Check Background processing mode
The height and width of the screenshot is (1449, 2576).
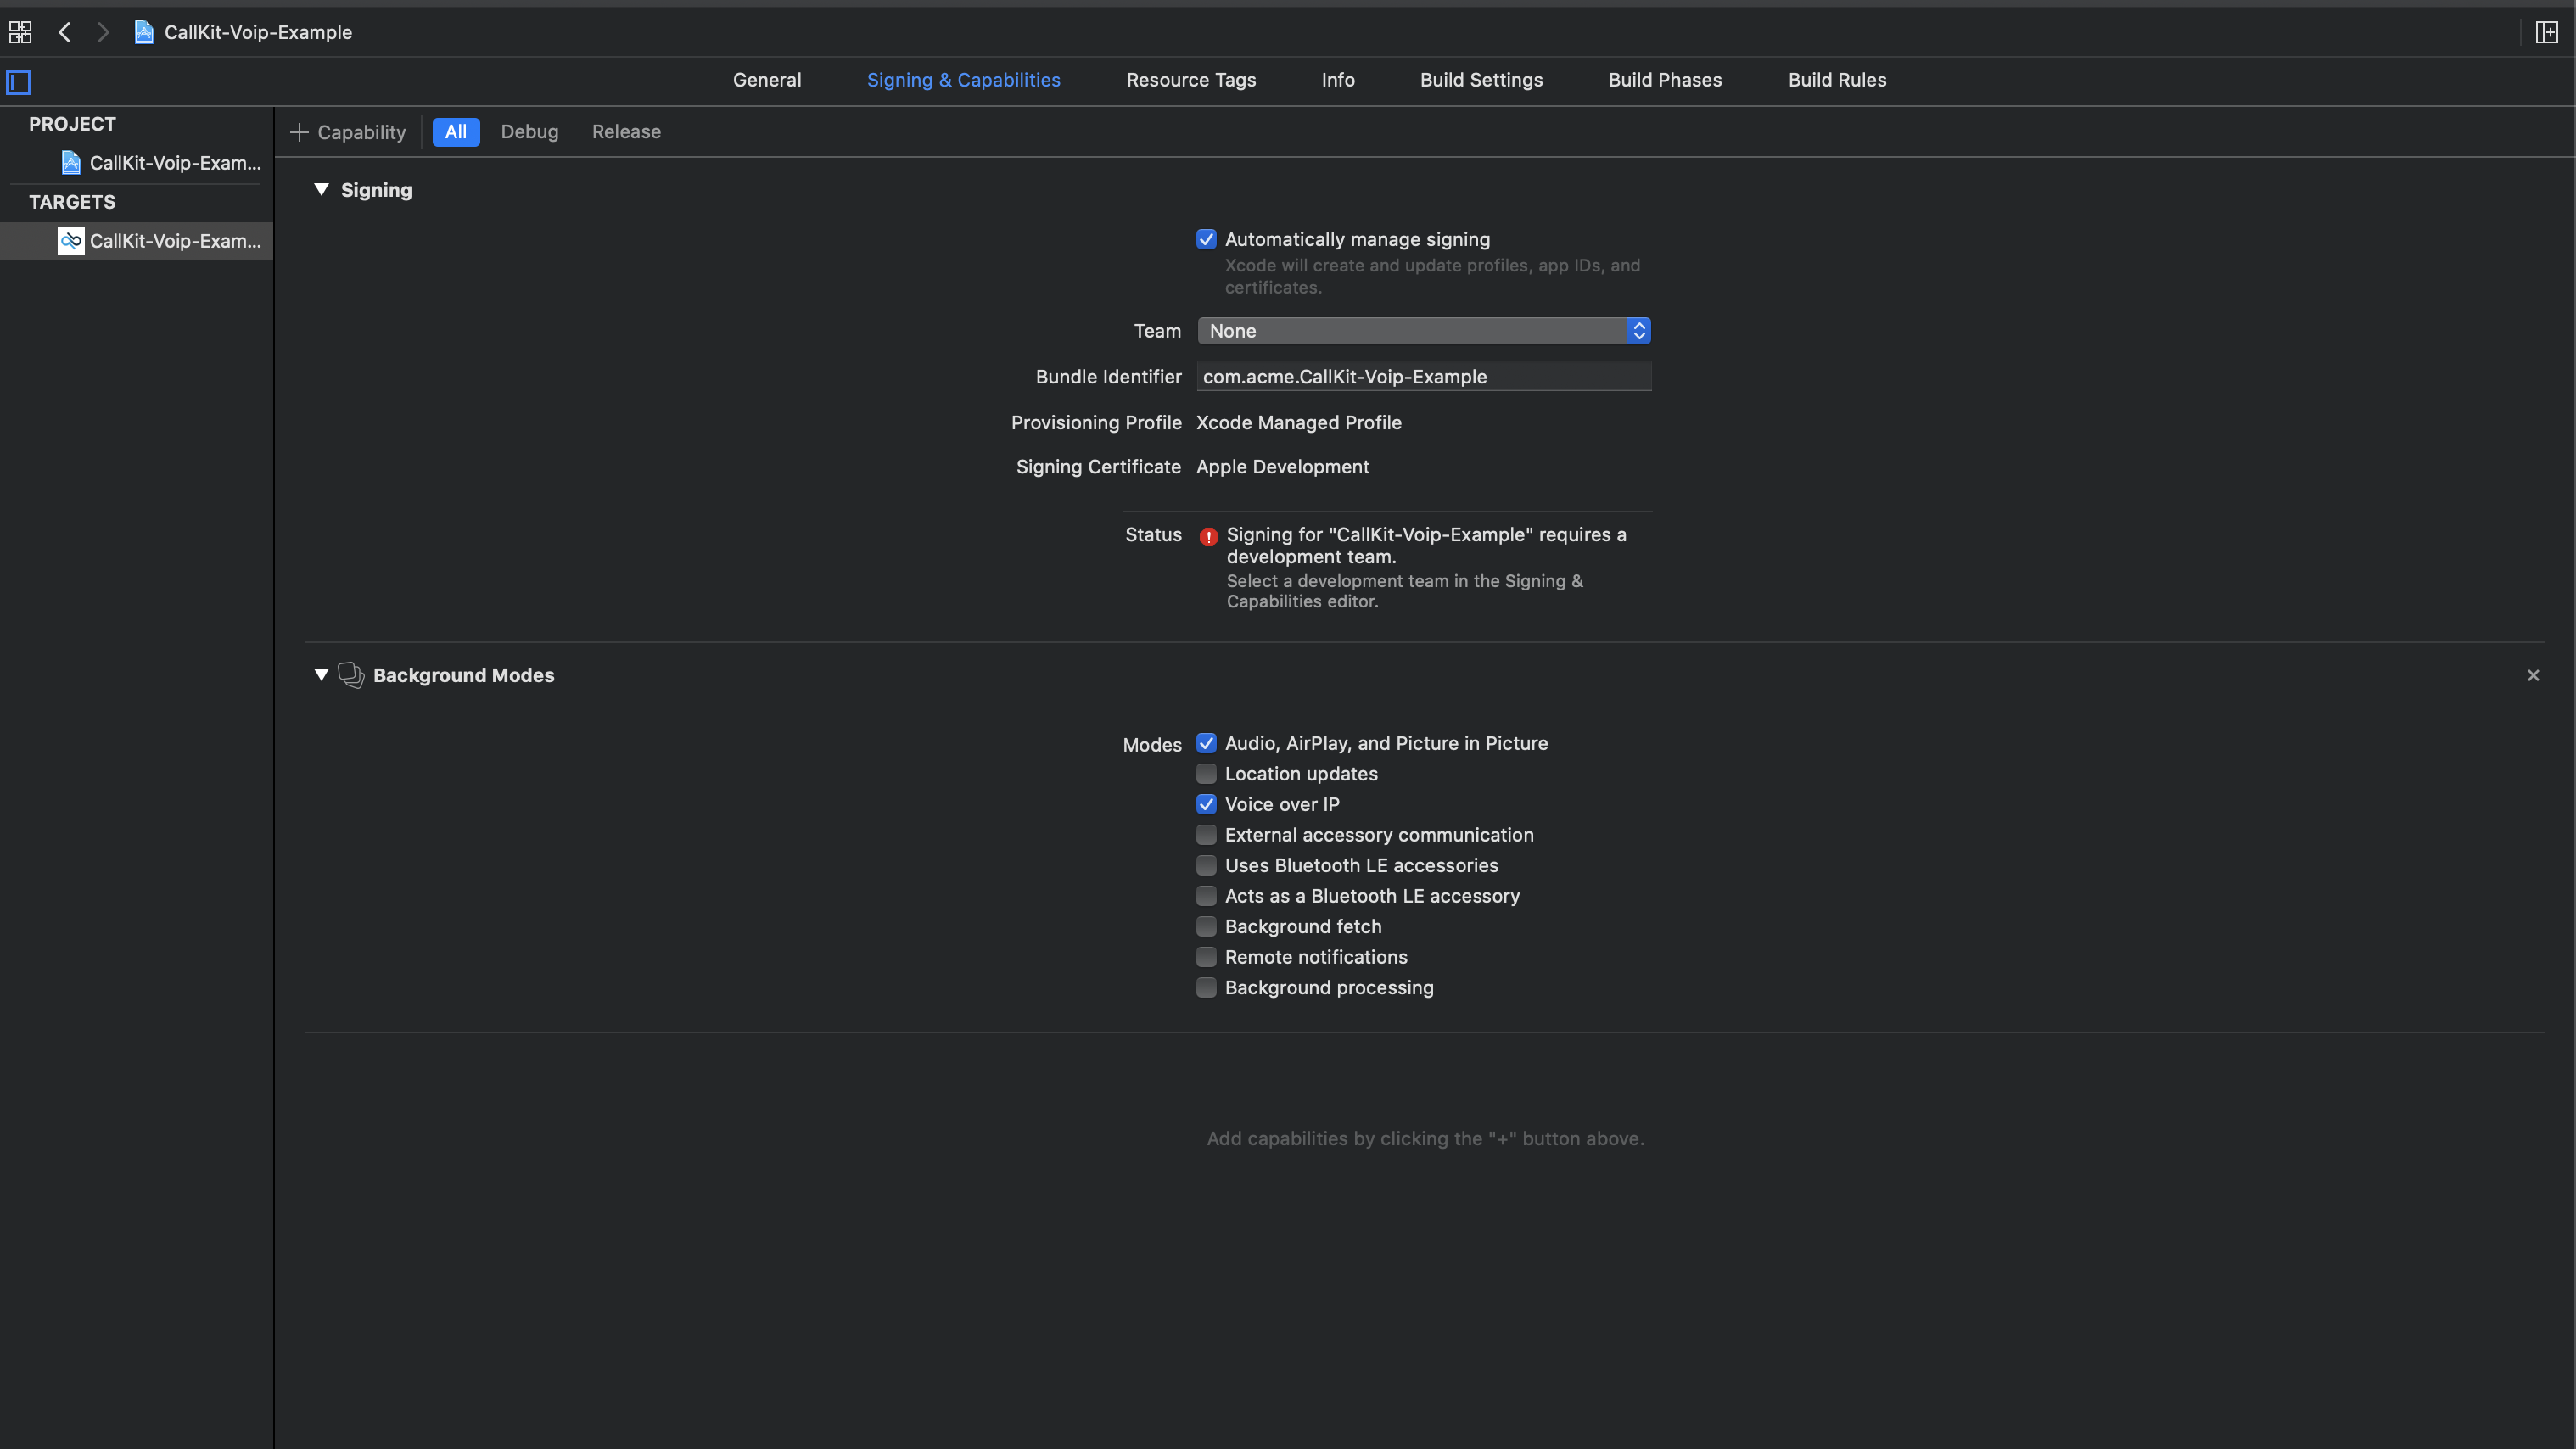click(1206, 987)
